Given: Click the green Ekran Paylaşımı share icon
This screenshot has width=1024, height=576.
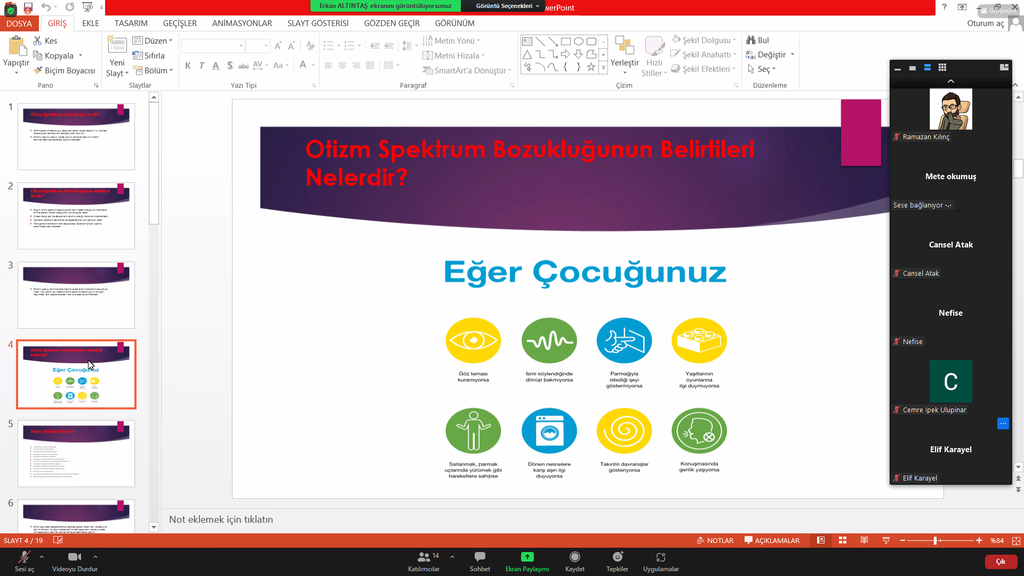Looking at the screenshot, I should [x=527, y=557].
